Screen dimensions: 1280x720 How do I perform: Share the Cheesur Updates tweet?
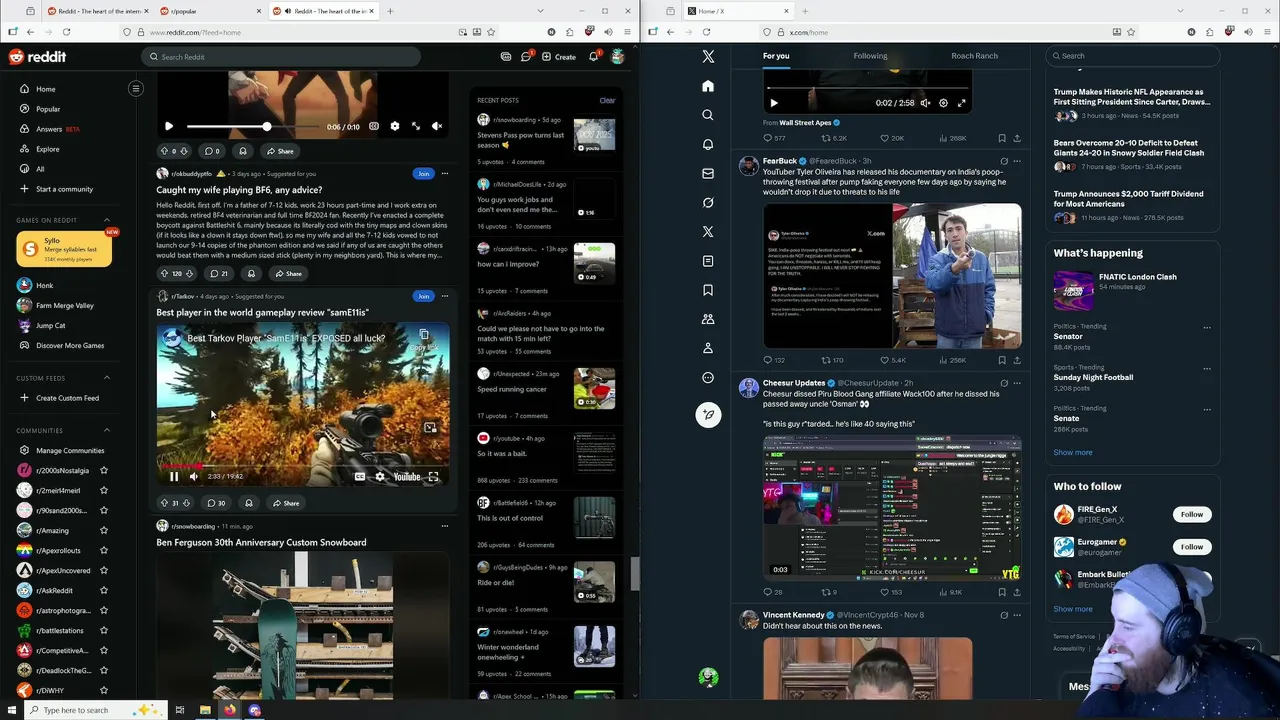pyautogui.click(x=1017, y=592)
